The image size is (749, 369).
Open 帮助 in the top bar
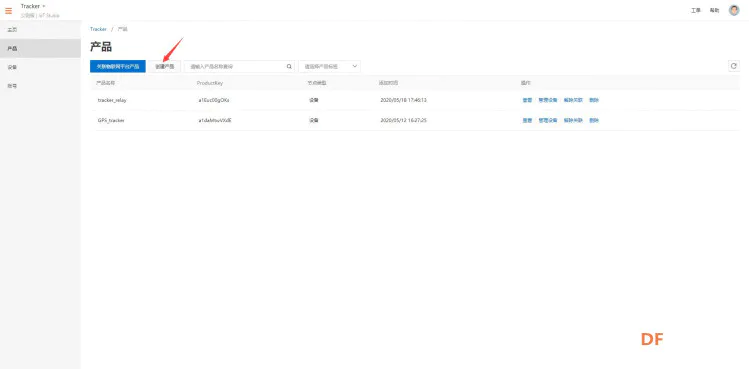[714, 11]
